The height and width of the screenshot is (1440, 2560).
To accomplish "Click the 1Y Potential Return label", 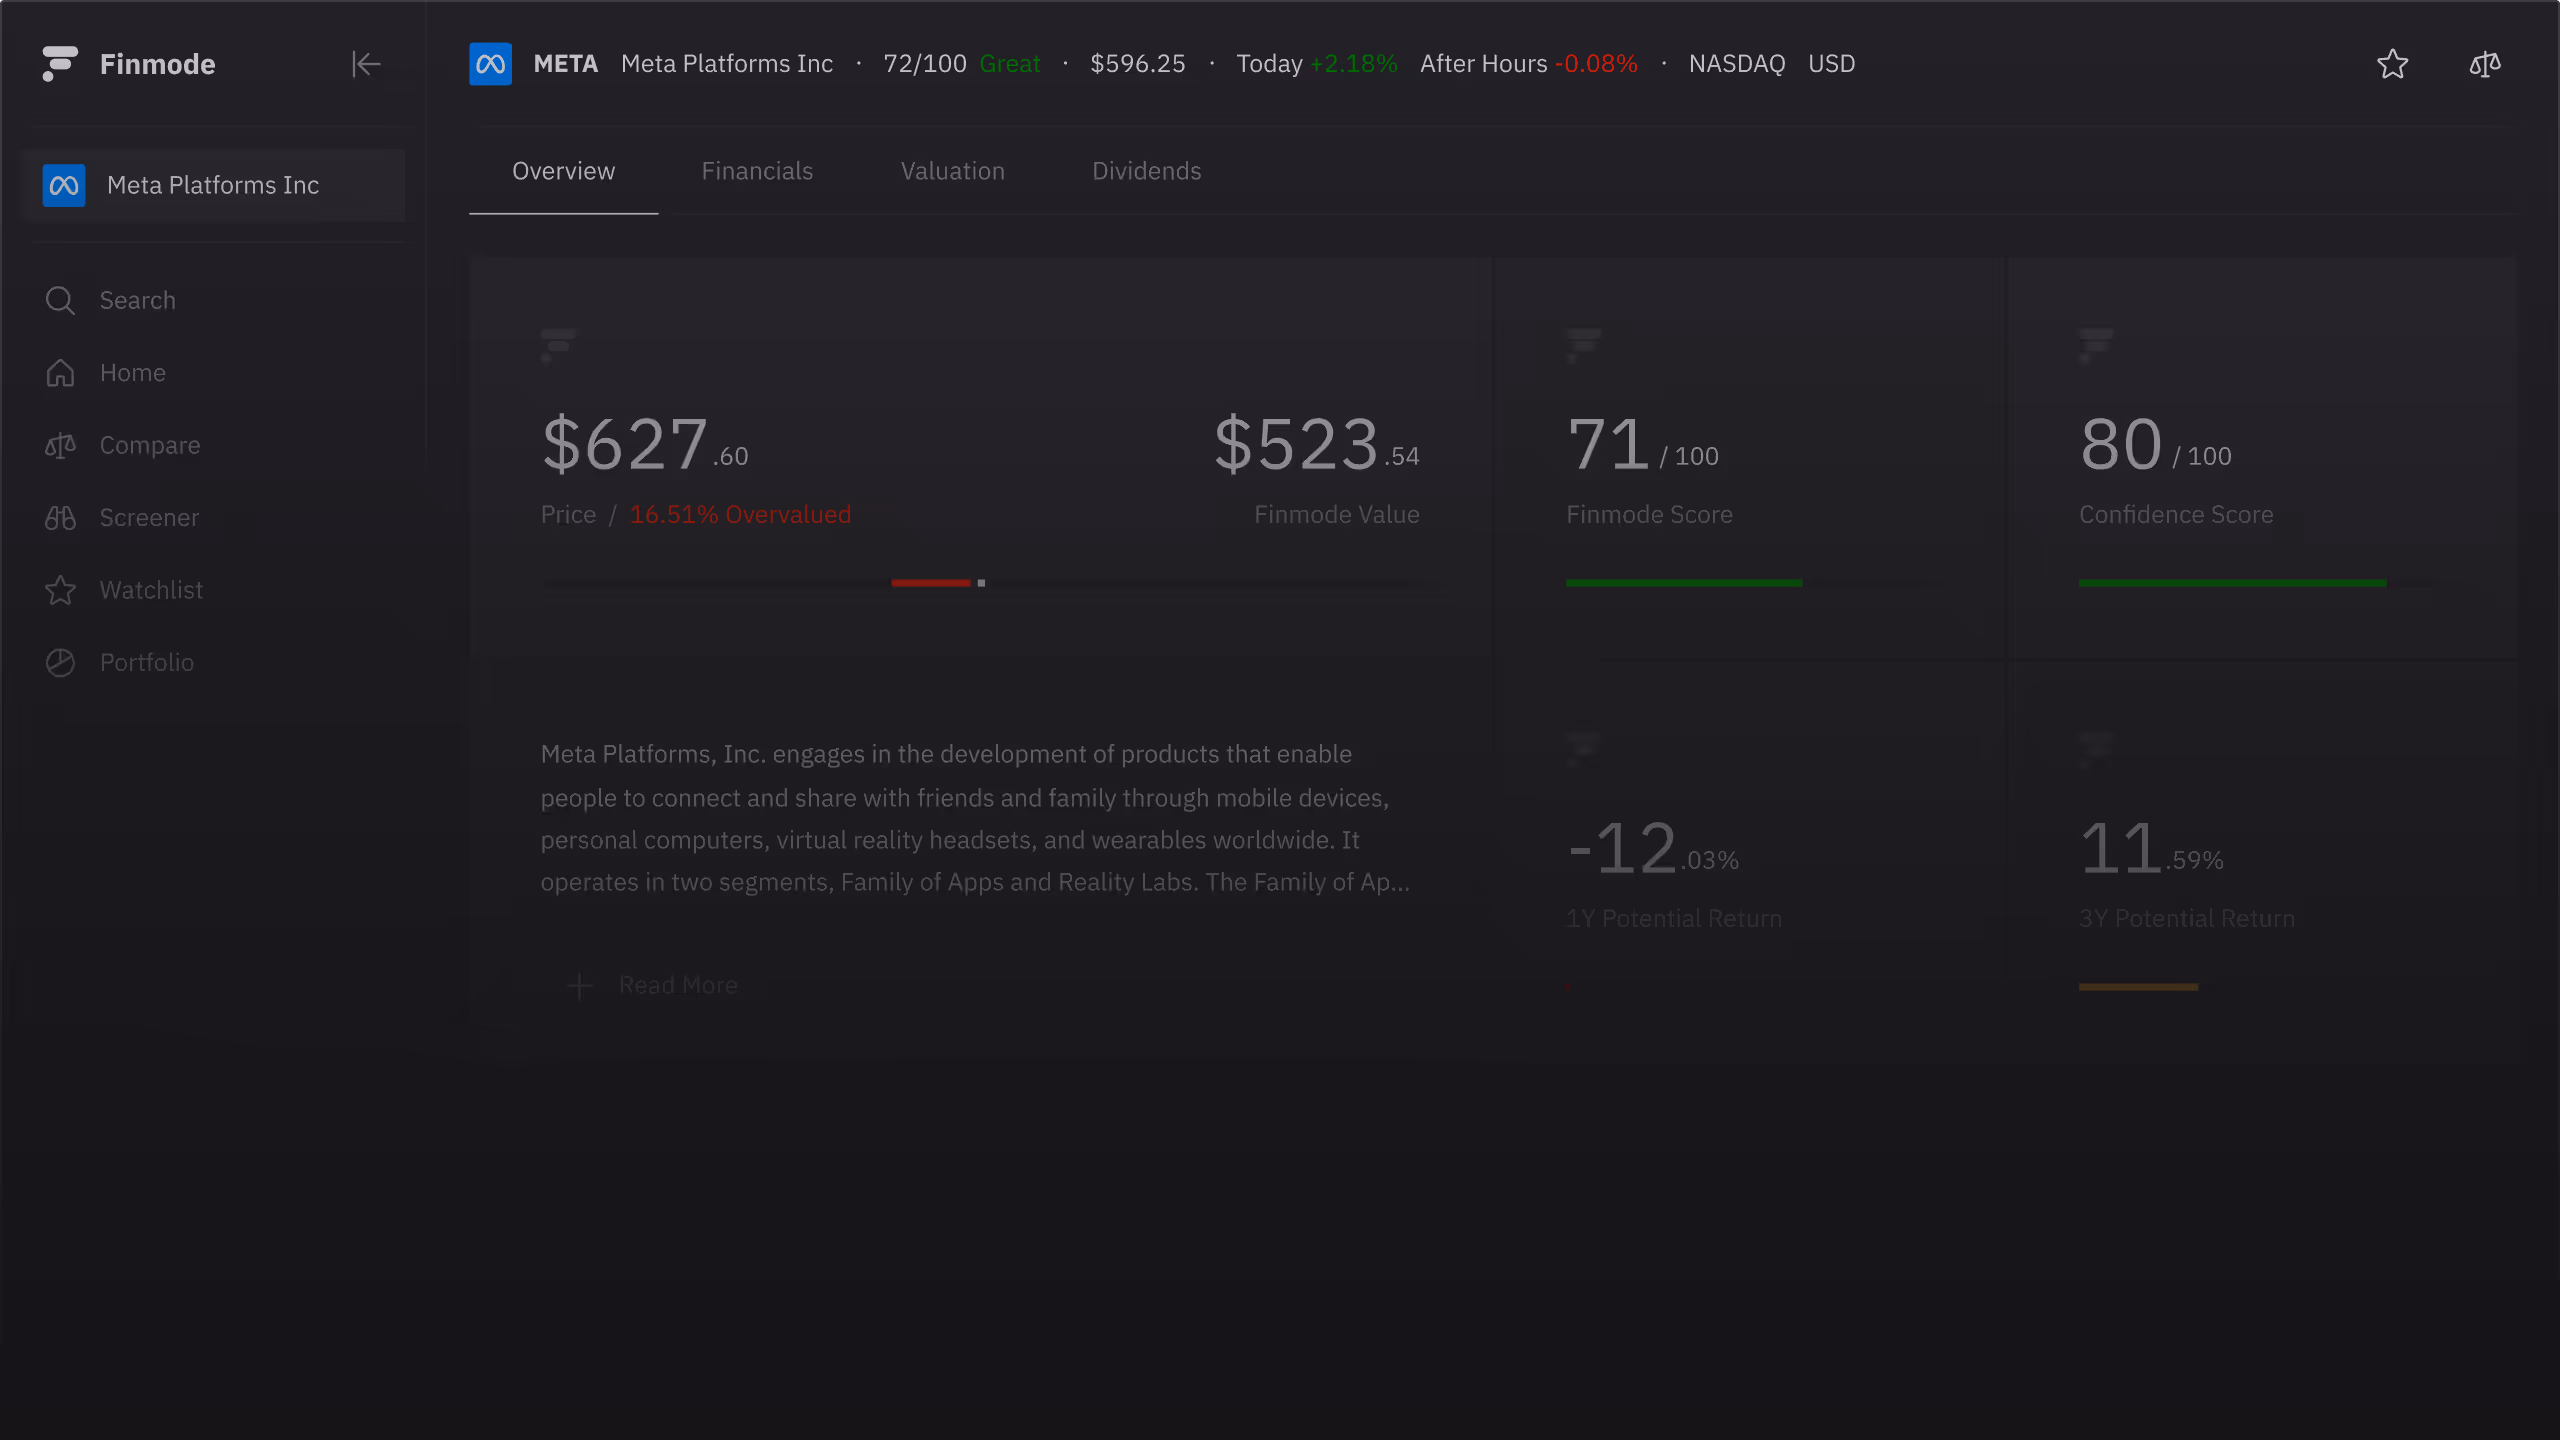I will click(x=1673, y=919).
